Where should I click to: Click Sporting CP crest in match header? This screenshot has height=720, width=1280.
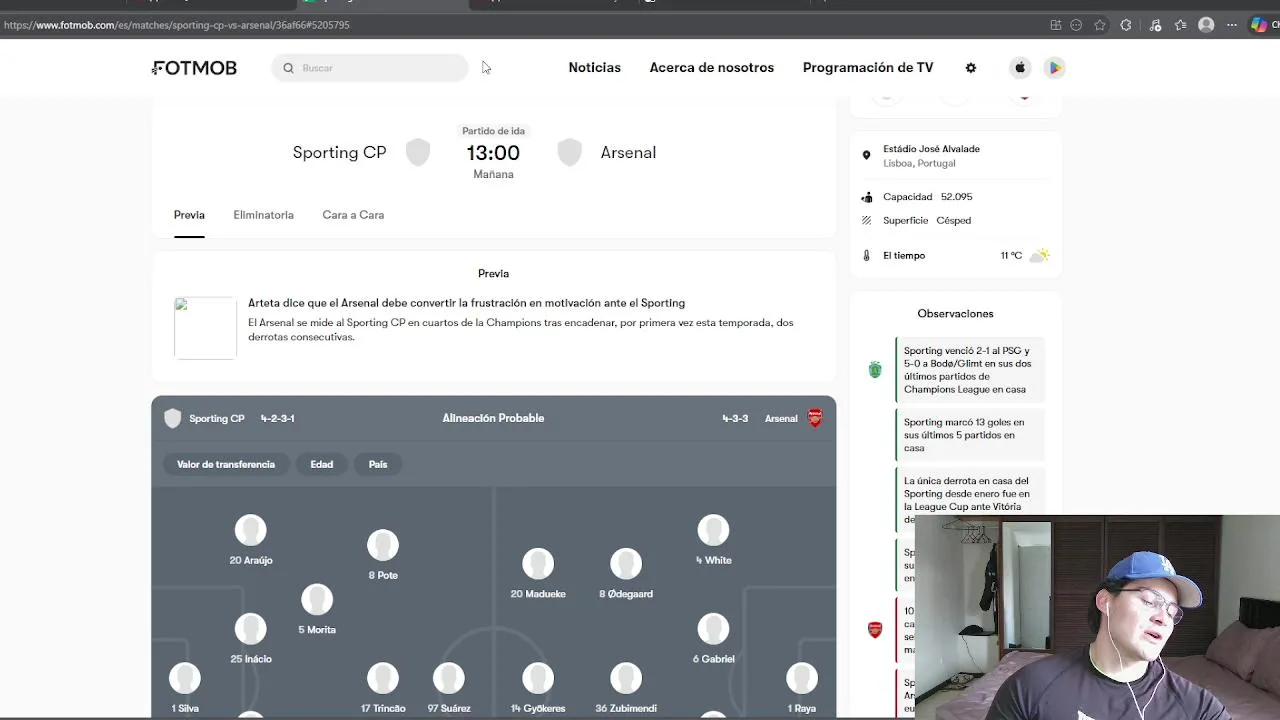[x=418, y=152]
